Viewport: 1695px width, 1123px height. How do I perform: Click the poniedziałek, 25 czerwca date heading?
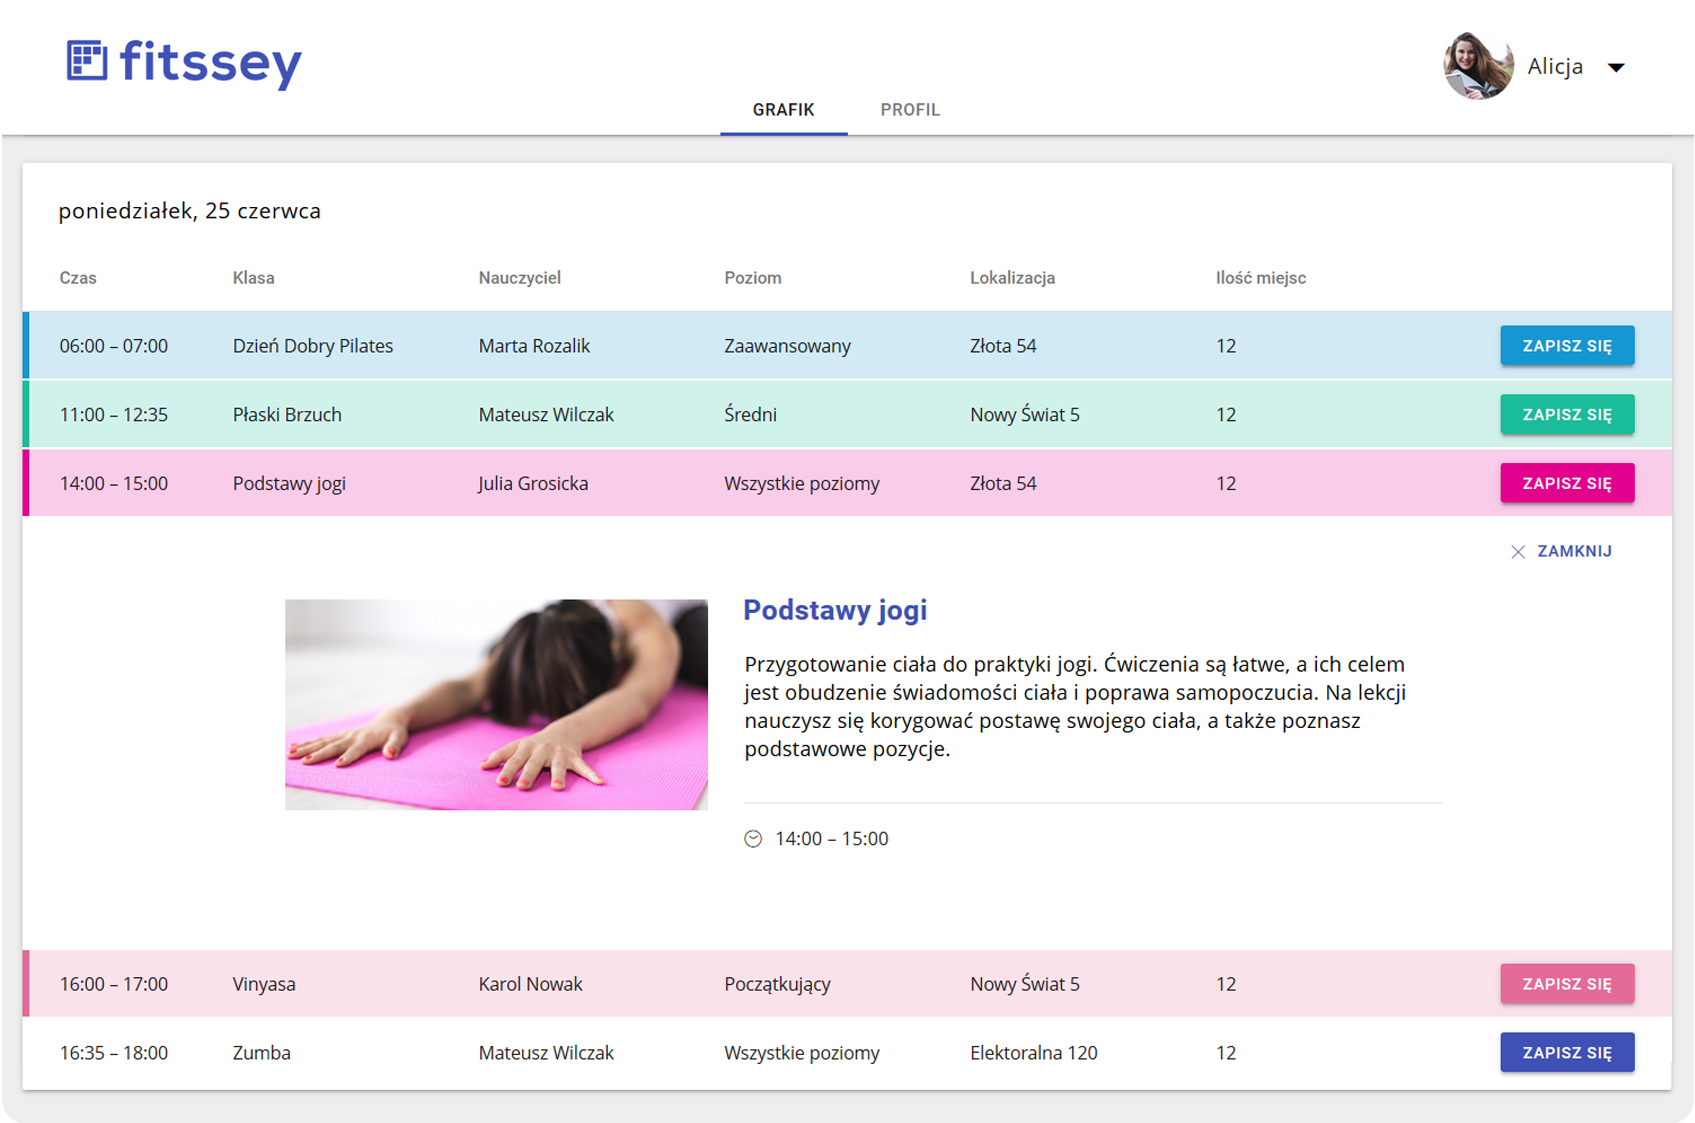click(189, 211)
